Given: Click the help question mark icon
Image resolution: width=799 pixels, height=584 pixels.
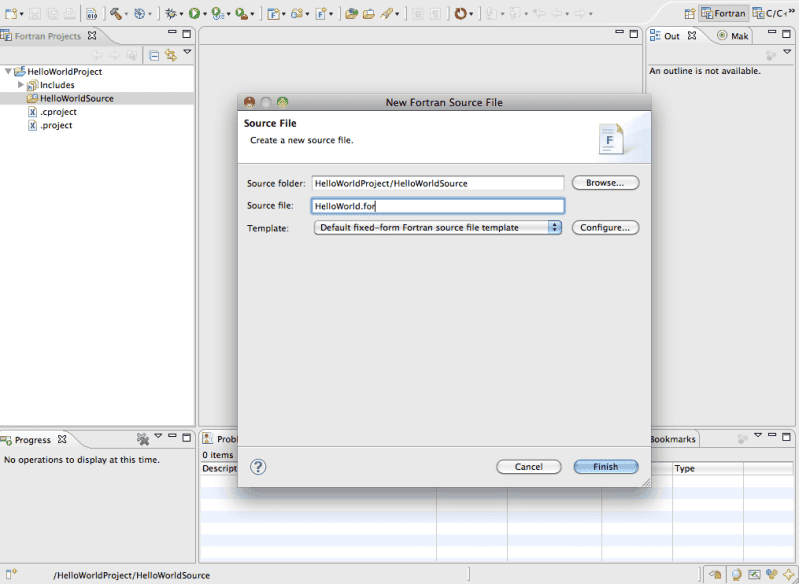Looking at the screenshot, I should pyautogui.click(x=258, y=467).
